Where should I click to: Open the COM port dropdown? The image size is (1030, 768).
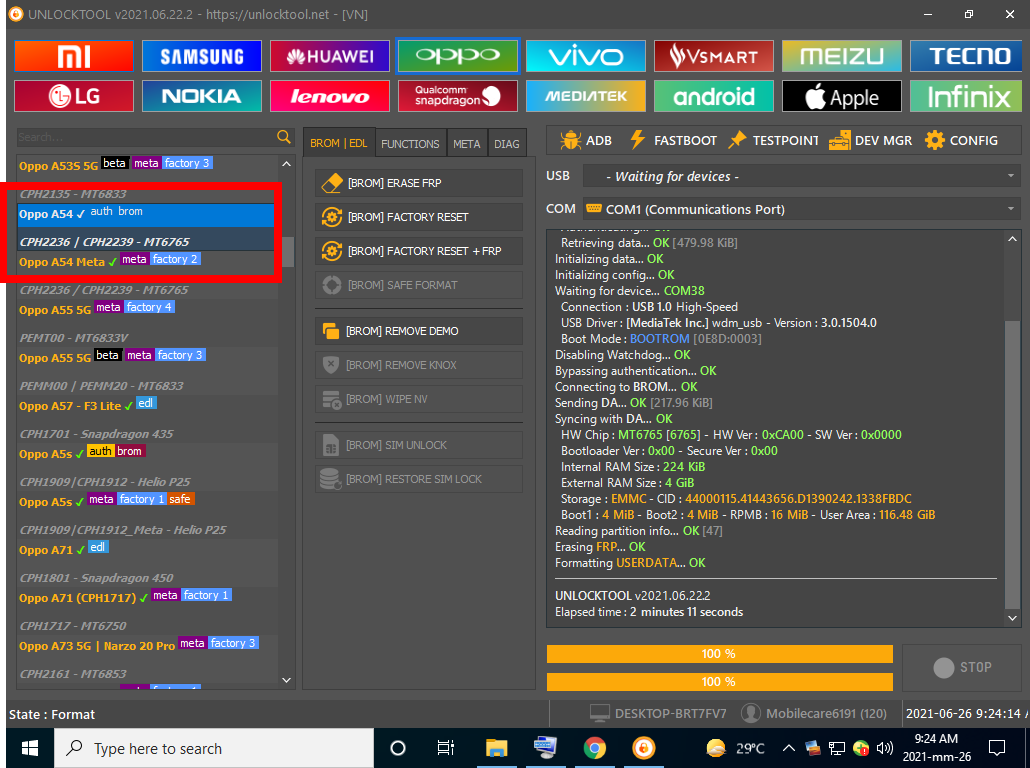coord(801,209)
